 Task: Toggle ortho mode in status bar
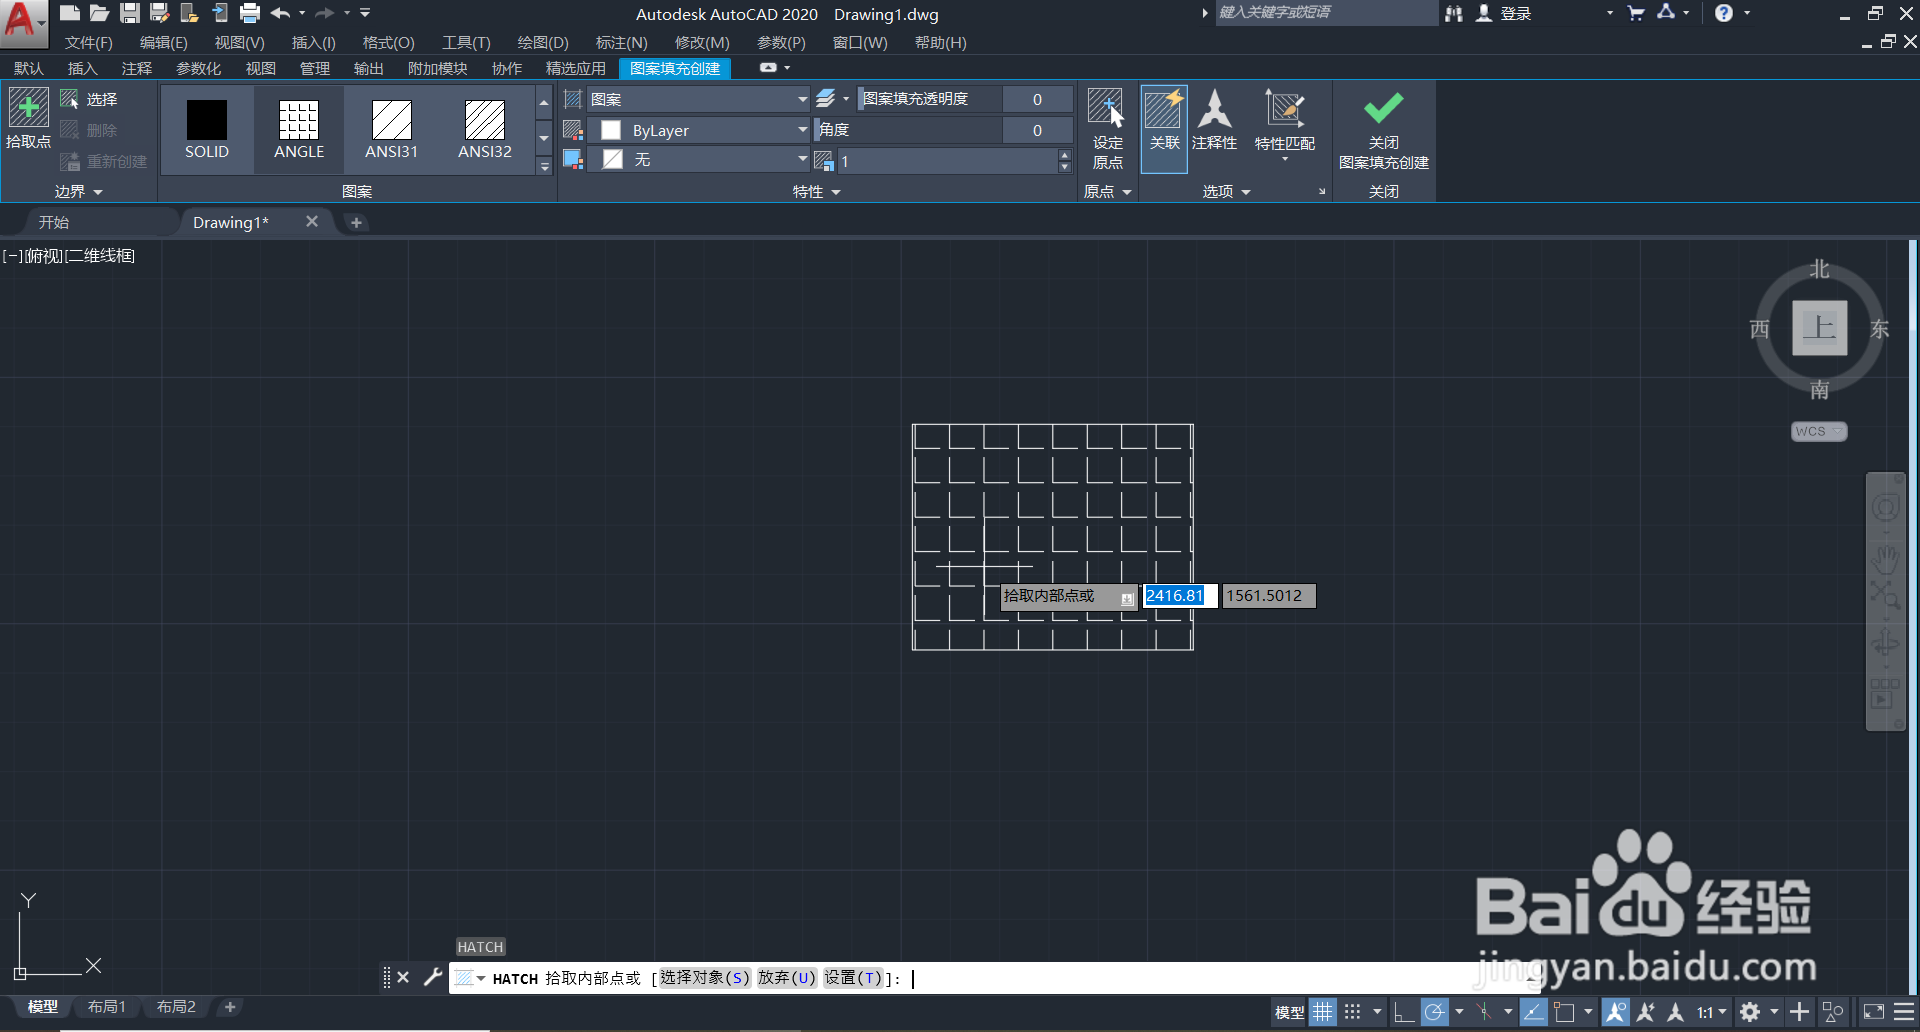(x=1404, y=1012)
